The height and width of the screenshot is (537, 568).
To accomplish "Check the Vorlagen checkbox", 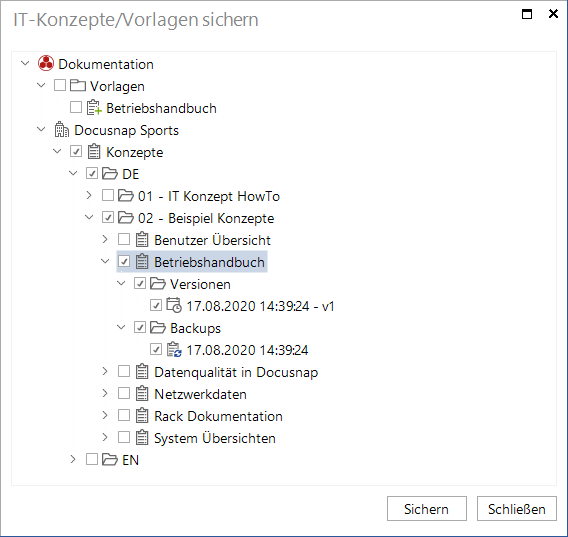I will pyautogui.click(x=60, y=86).
